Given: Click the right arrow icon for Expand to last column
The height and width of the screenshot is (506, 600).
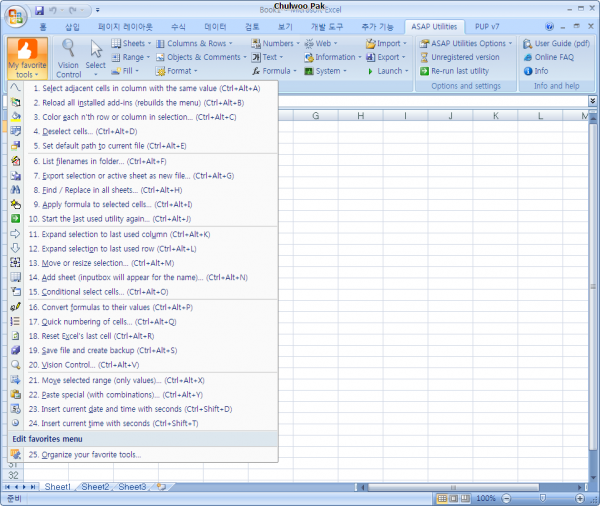Looking at the screenshot, I should tap(15, 234).
